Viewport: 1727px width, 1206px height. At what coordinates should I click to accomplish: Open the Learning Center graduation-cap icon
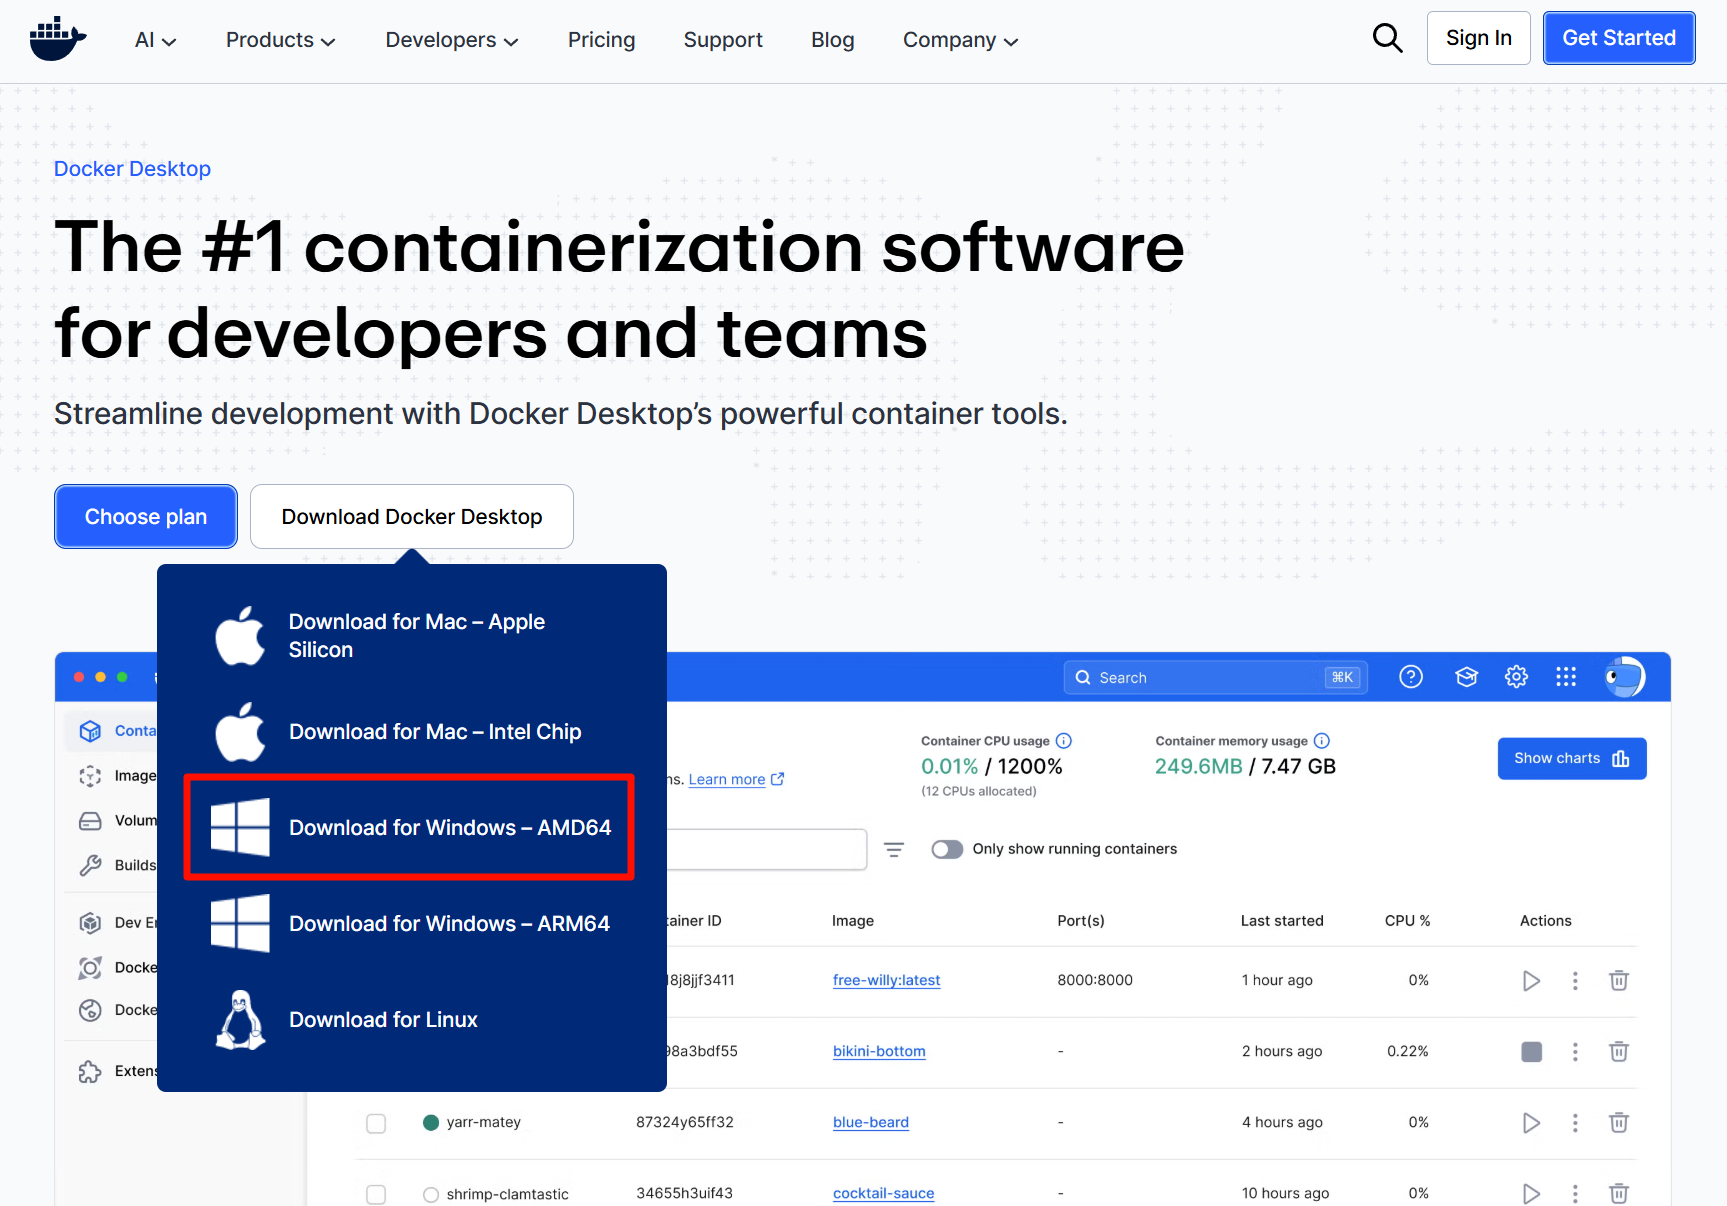pyautogui.click(x=1466, y=677)
